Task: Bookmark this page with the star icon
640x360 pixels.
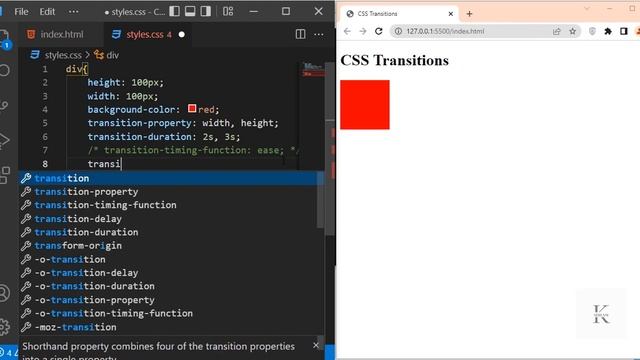Action: 573,31
